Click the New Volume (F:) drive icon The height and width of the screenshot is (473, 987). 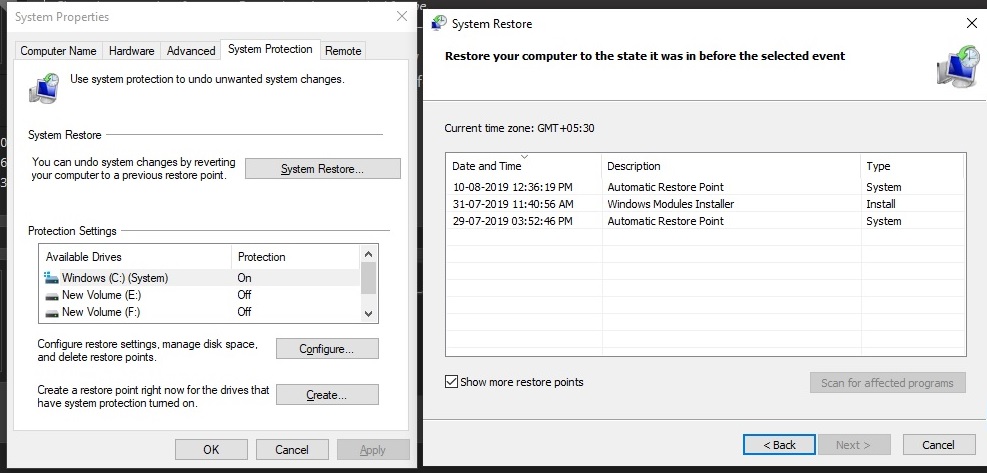52,312
